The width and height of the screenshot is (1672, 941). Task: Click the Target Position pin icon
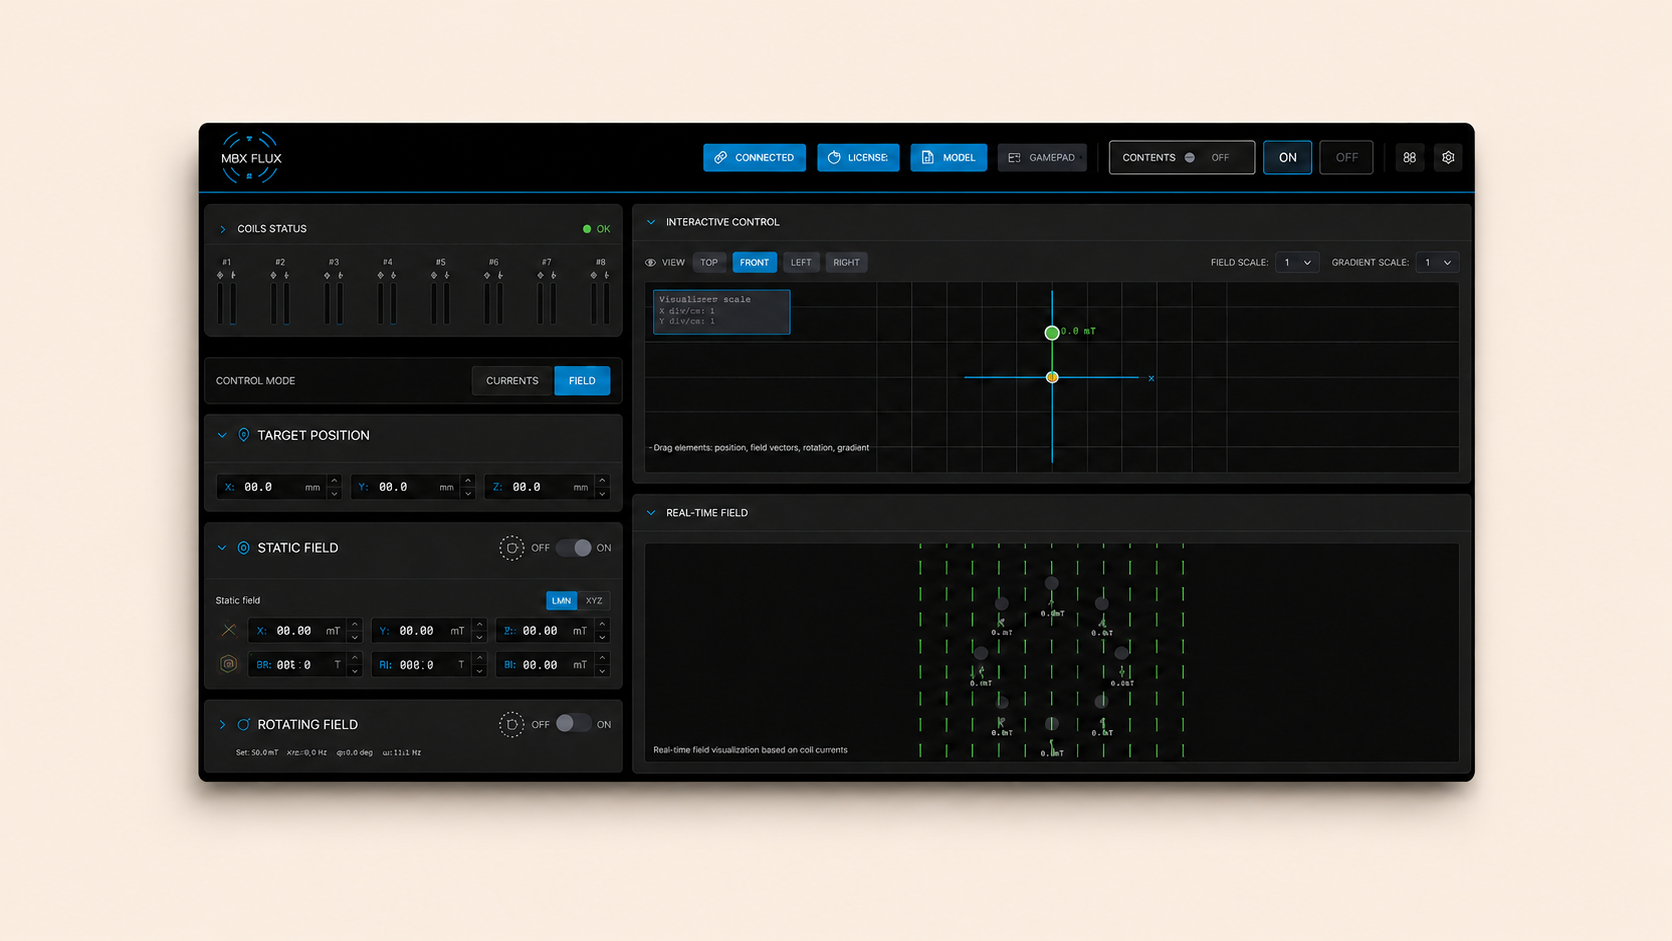pyautogui.click(x=243, y=436)
